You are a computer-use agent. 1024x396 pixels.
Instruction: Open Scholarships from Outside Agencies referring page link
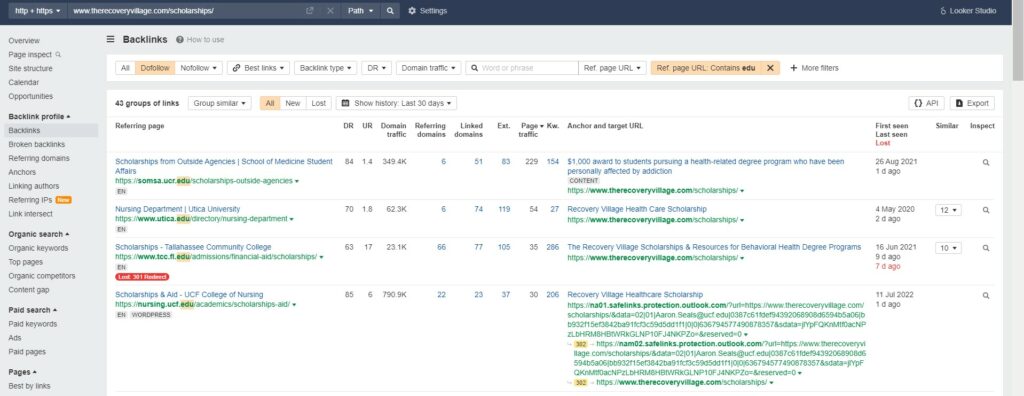(224, 166)
